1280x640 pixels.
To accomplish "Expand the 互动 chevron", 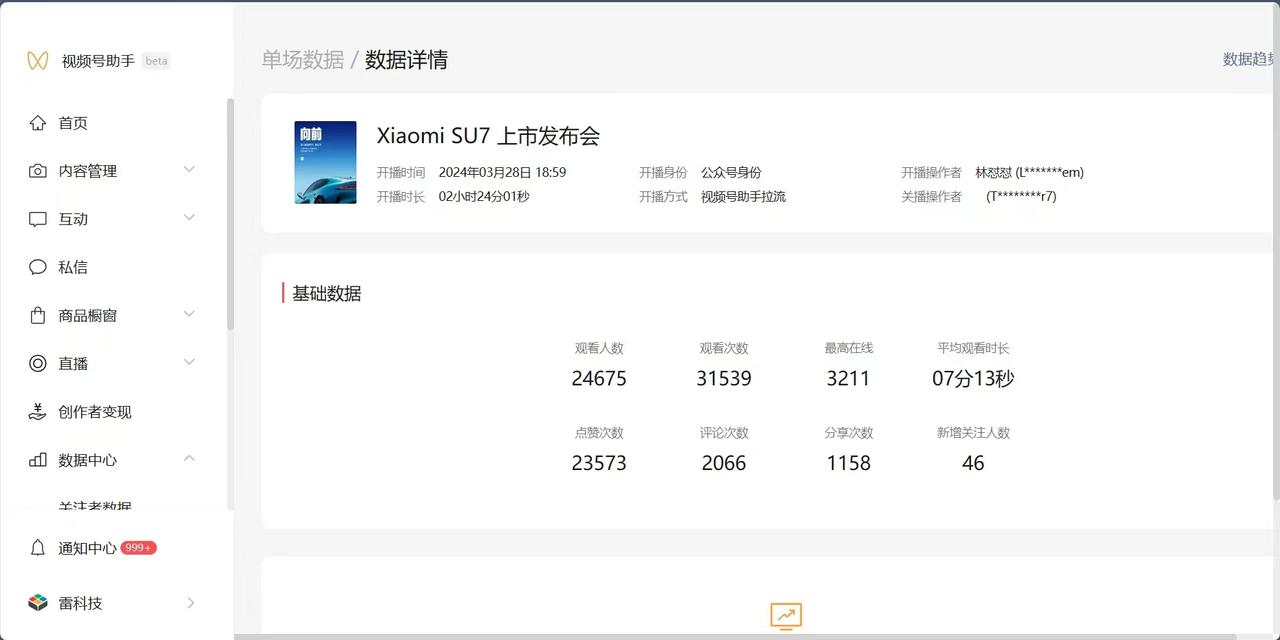I will click(189, 218).
